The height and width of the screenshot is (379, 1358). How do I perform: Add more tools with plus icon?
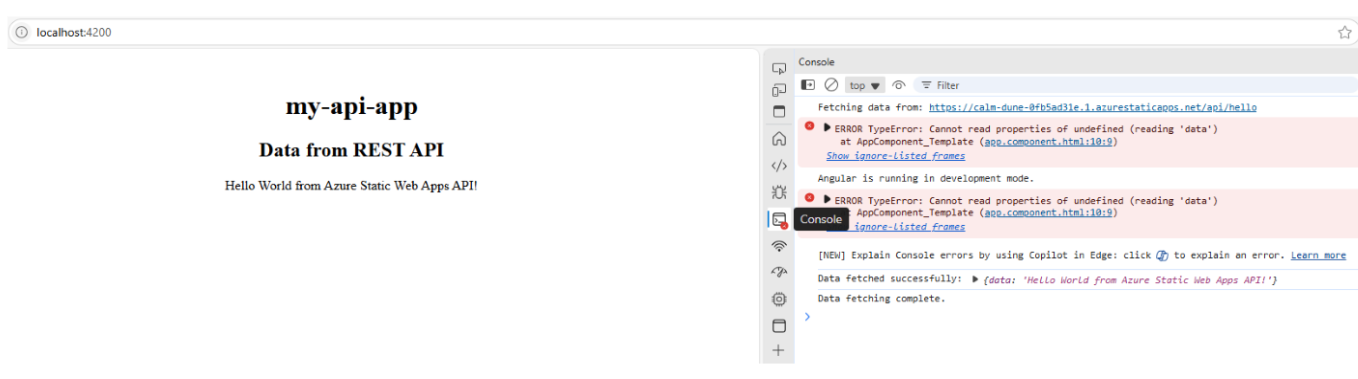779,351
